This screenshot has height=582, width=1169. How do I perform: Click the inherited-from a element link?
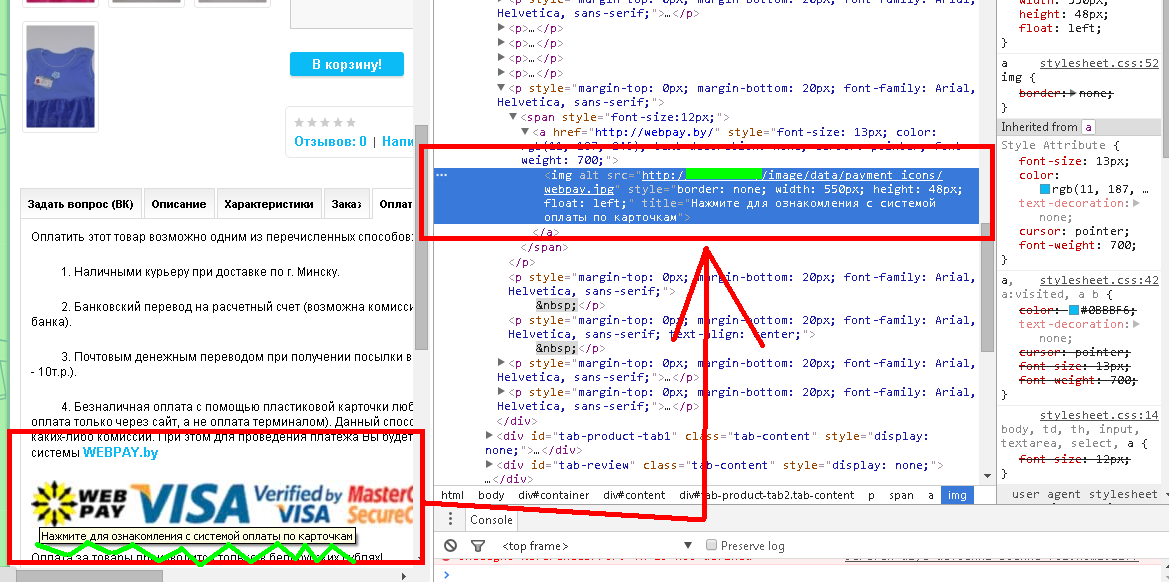point(1088,127)
